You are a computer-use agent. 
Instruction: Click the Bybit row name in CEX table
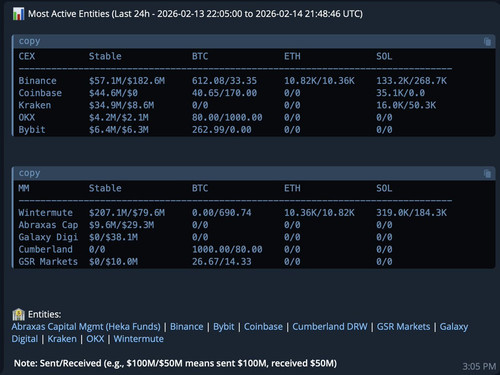[32, 130]
